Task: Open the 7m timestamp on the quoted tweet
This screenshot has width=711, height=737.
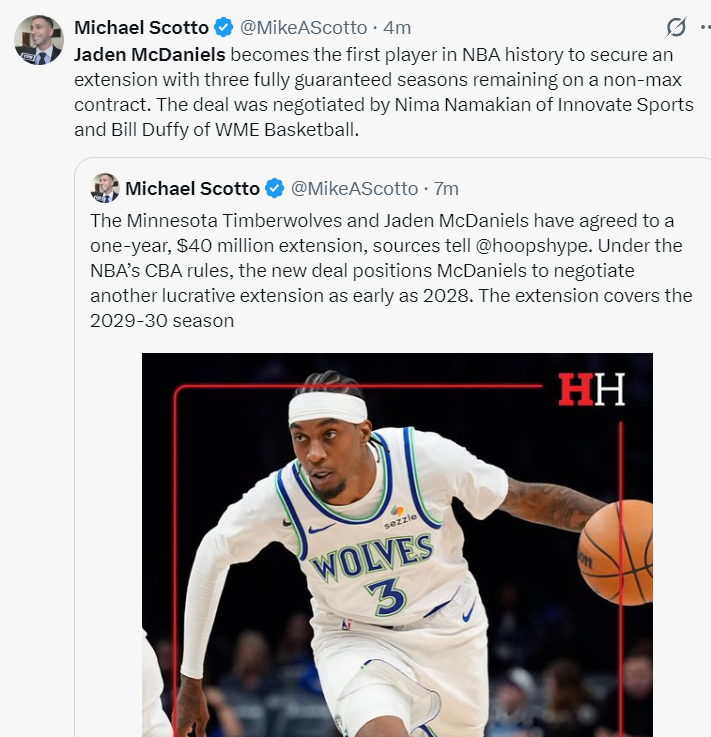Action: click(446, 188)
